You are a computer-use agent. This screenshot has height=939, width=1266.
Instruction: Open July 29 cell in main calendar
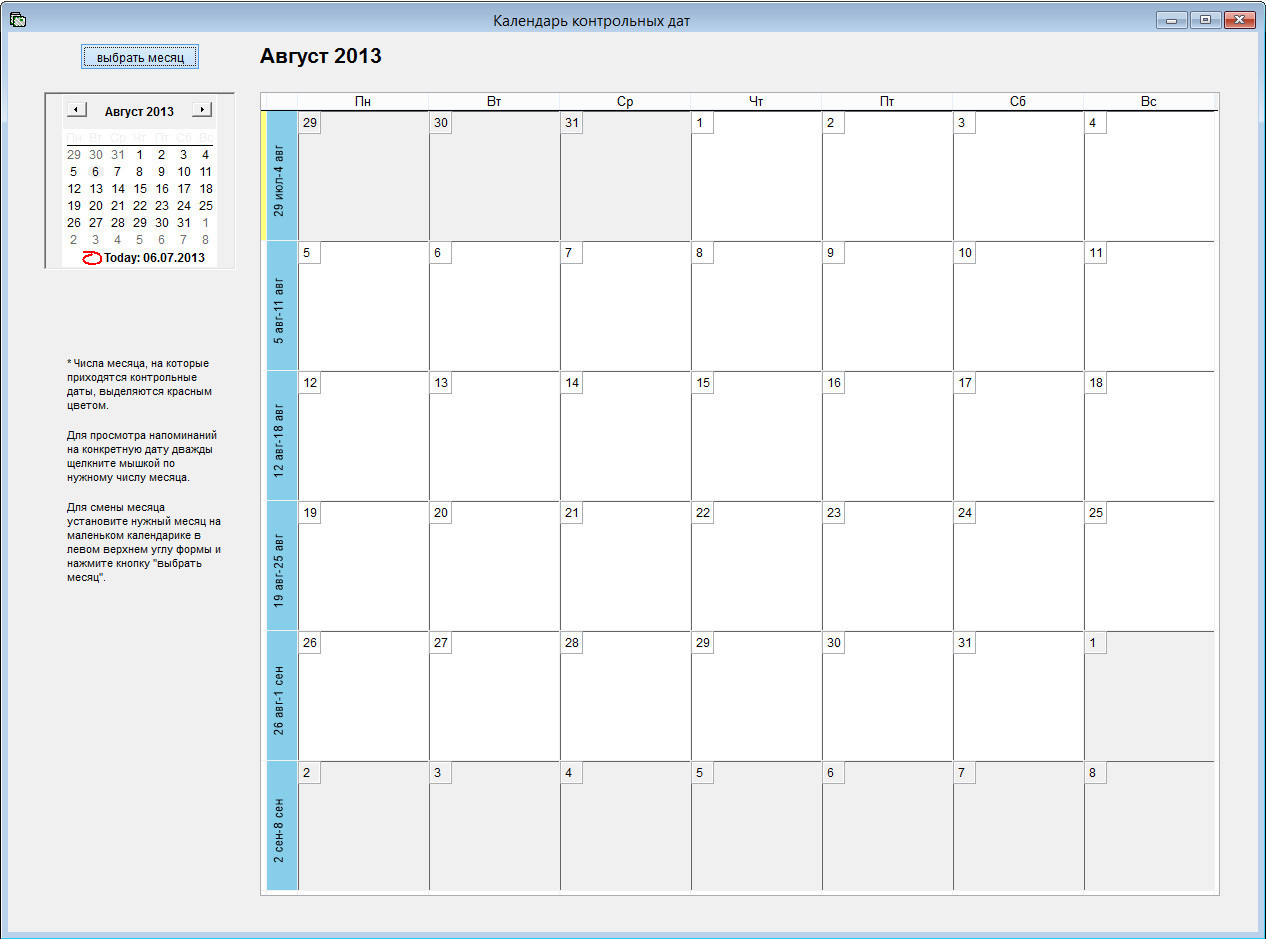coord(363,176)
